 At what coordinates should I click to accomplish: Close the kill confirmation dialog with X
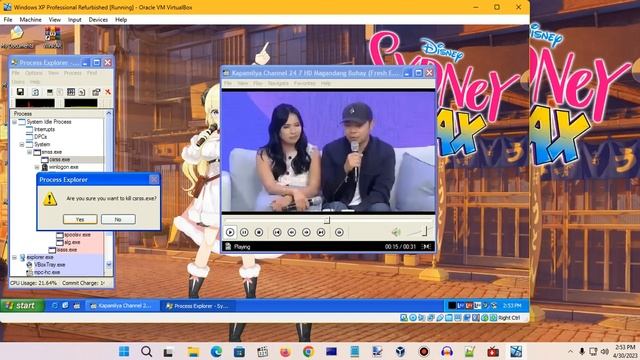(x=154, y=180)
